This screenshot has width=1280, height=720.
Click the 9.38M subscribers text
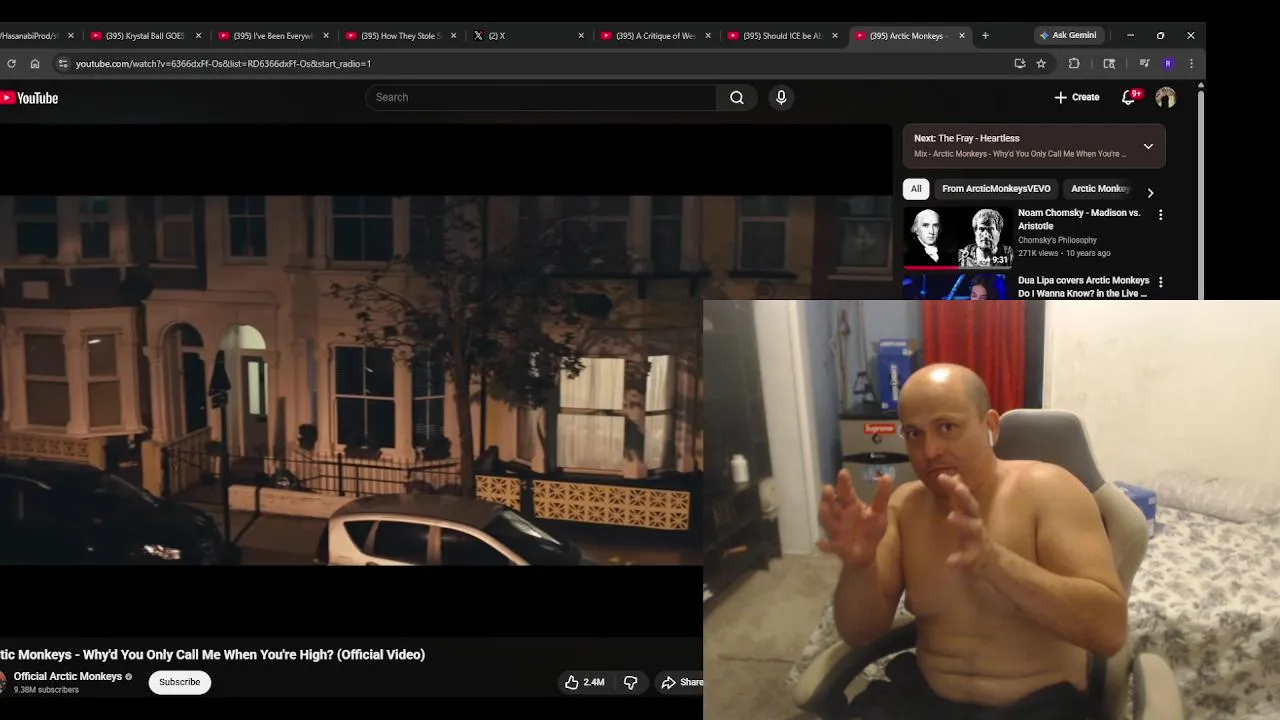click(x=46, y=690)
